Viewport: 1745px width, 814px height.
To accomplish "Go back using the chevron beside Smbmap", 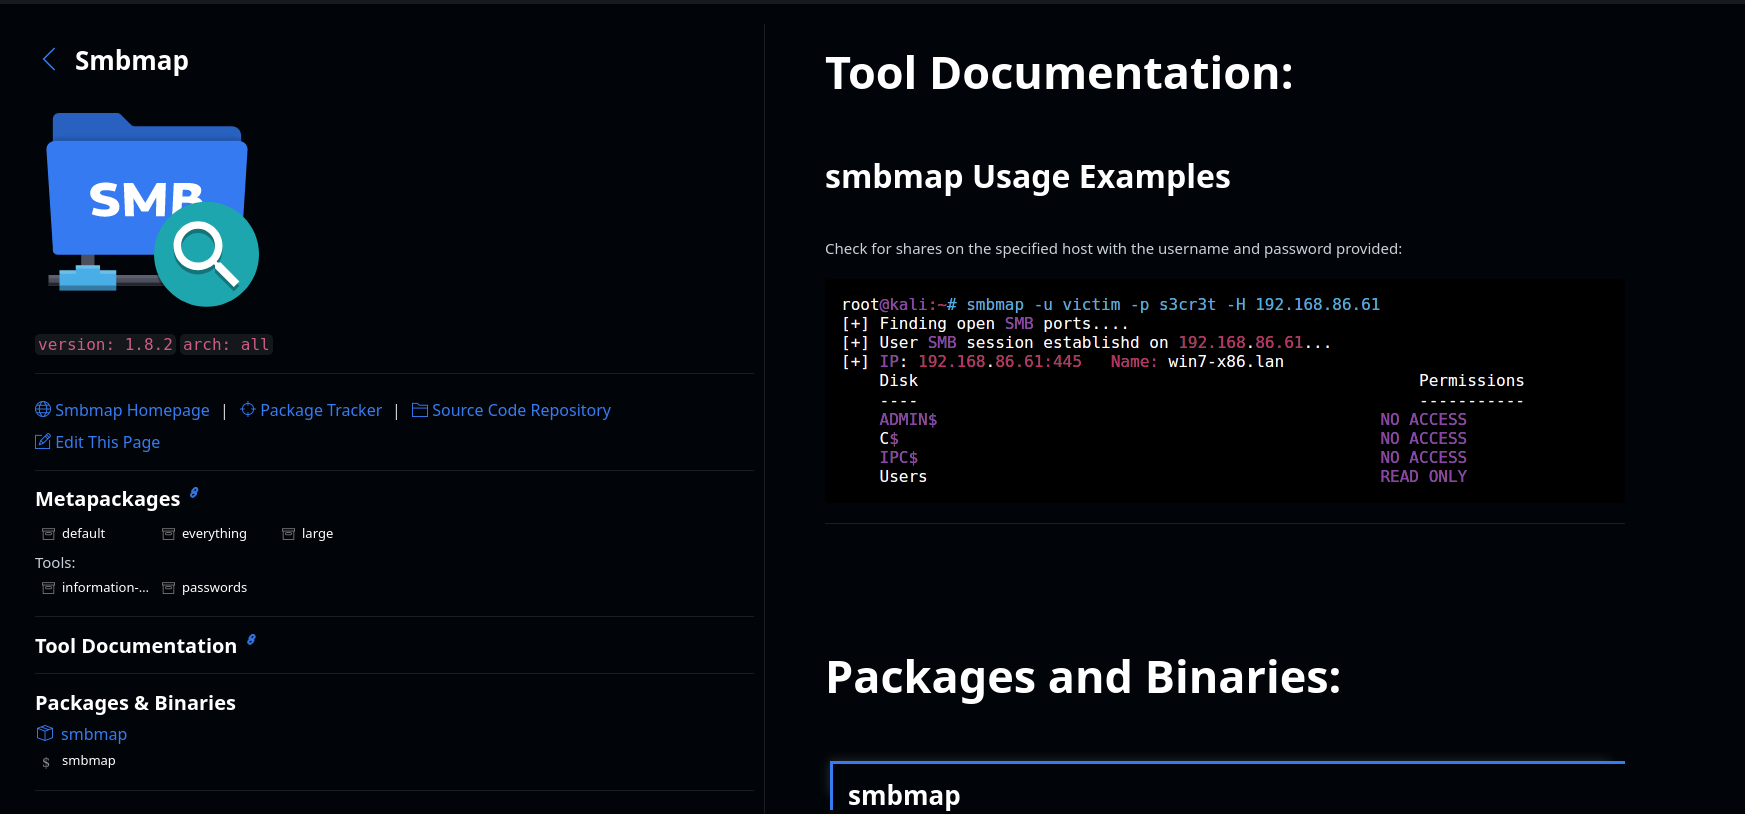I will [49, 60].
